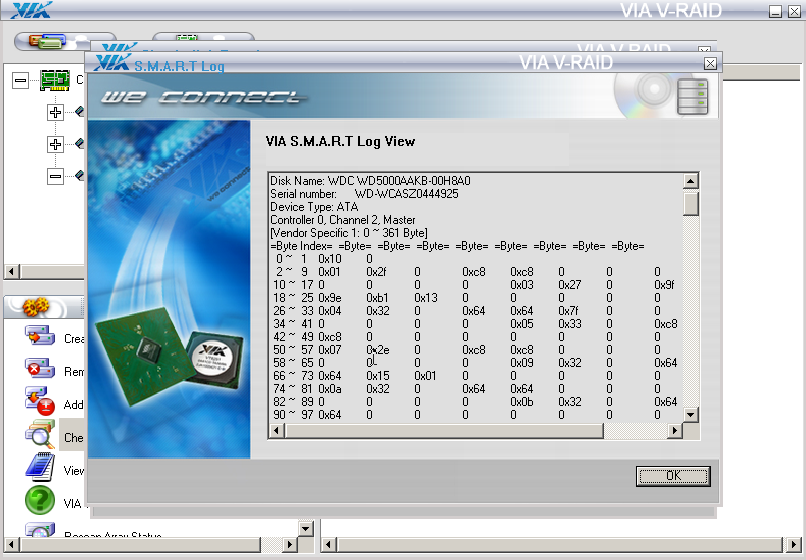
Task: Click the log view scroll-left arrow
Action: 277,430
